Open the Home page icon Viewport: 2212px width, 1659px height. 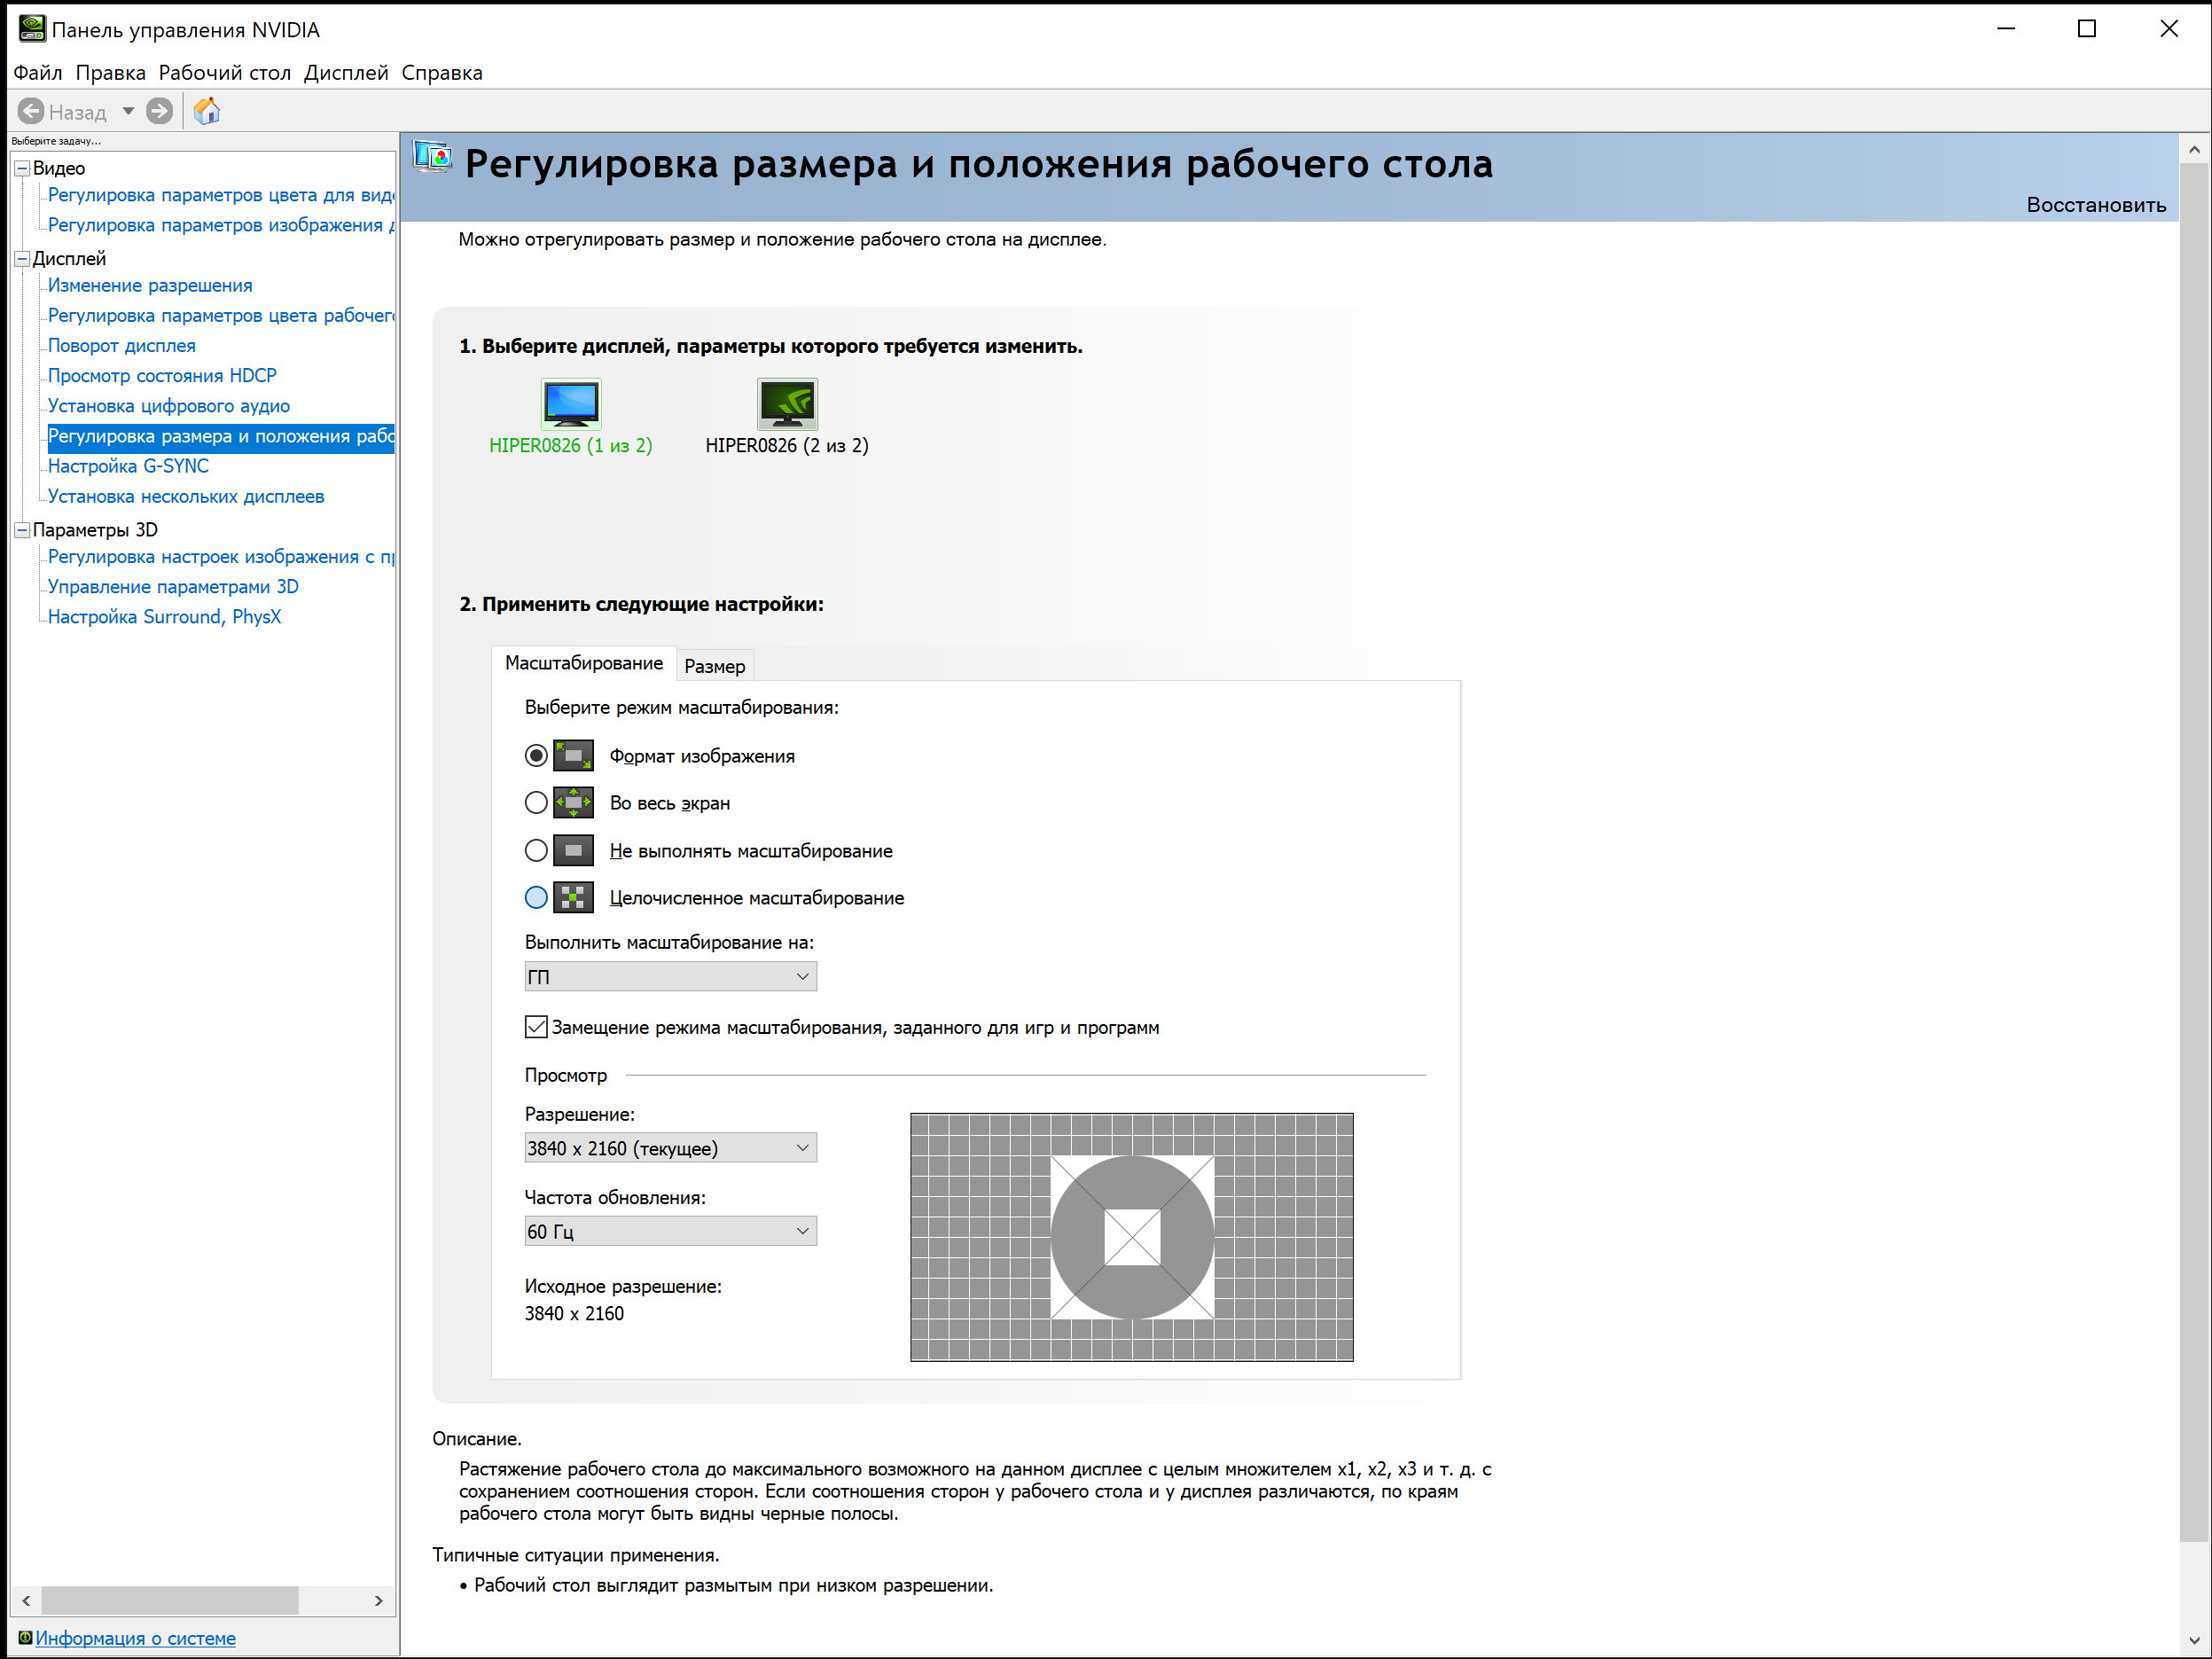coord(207,111)
